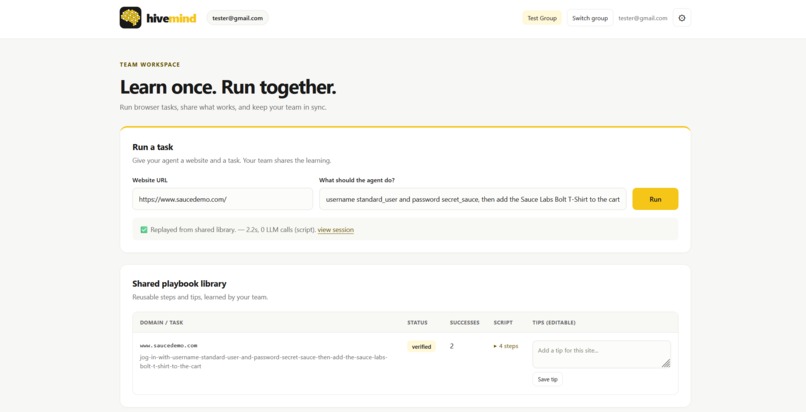
Task: Click the Switch group button
Action: pos(590,18)
